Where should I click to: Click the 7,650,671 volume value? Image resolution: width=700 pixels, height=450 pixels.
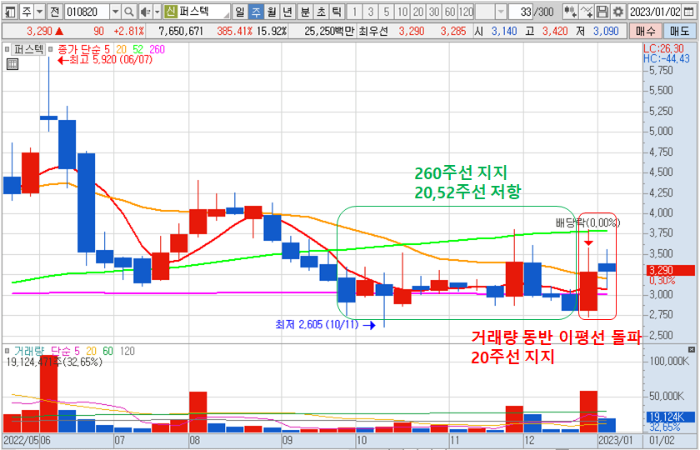click(x=180, y=31)
